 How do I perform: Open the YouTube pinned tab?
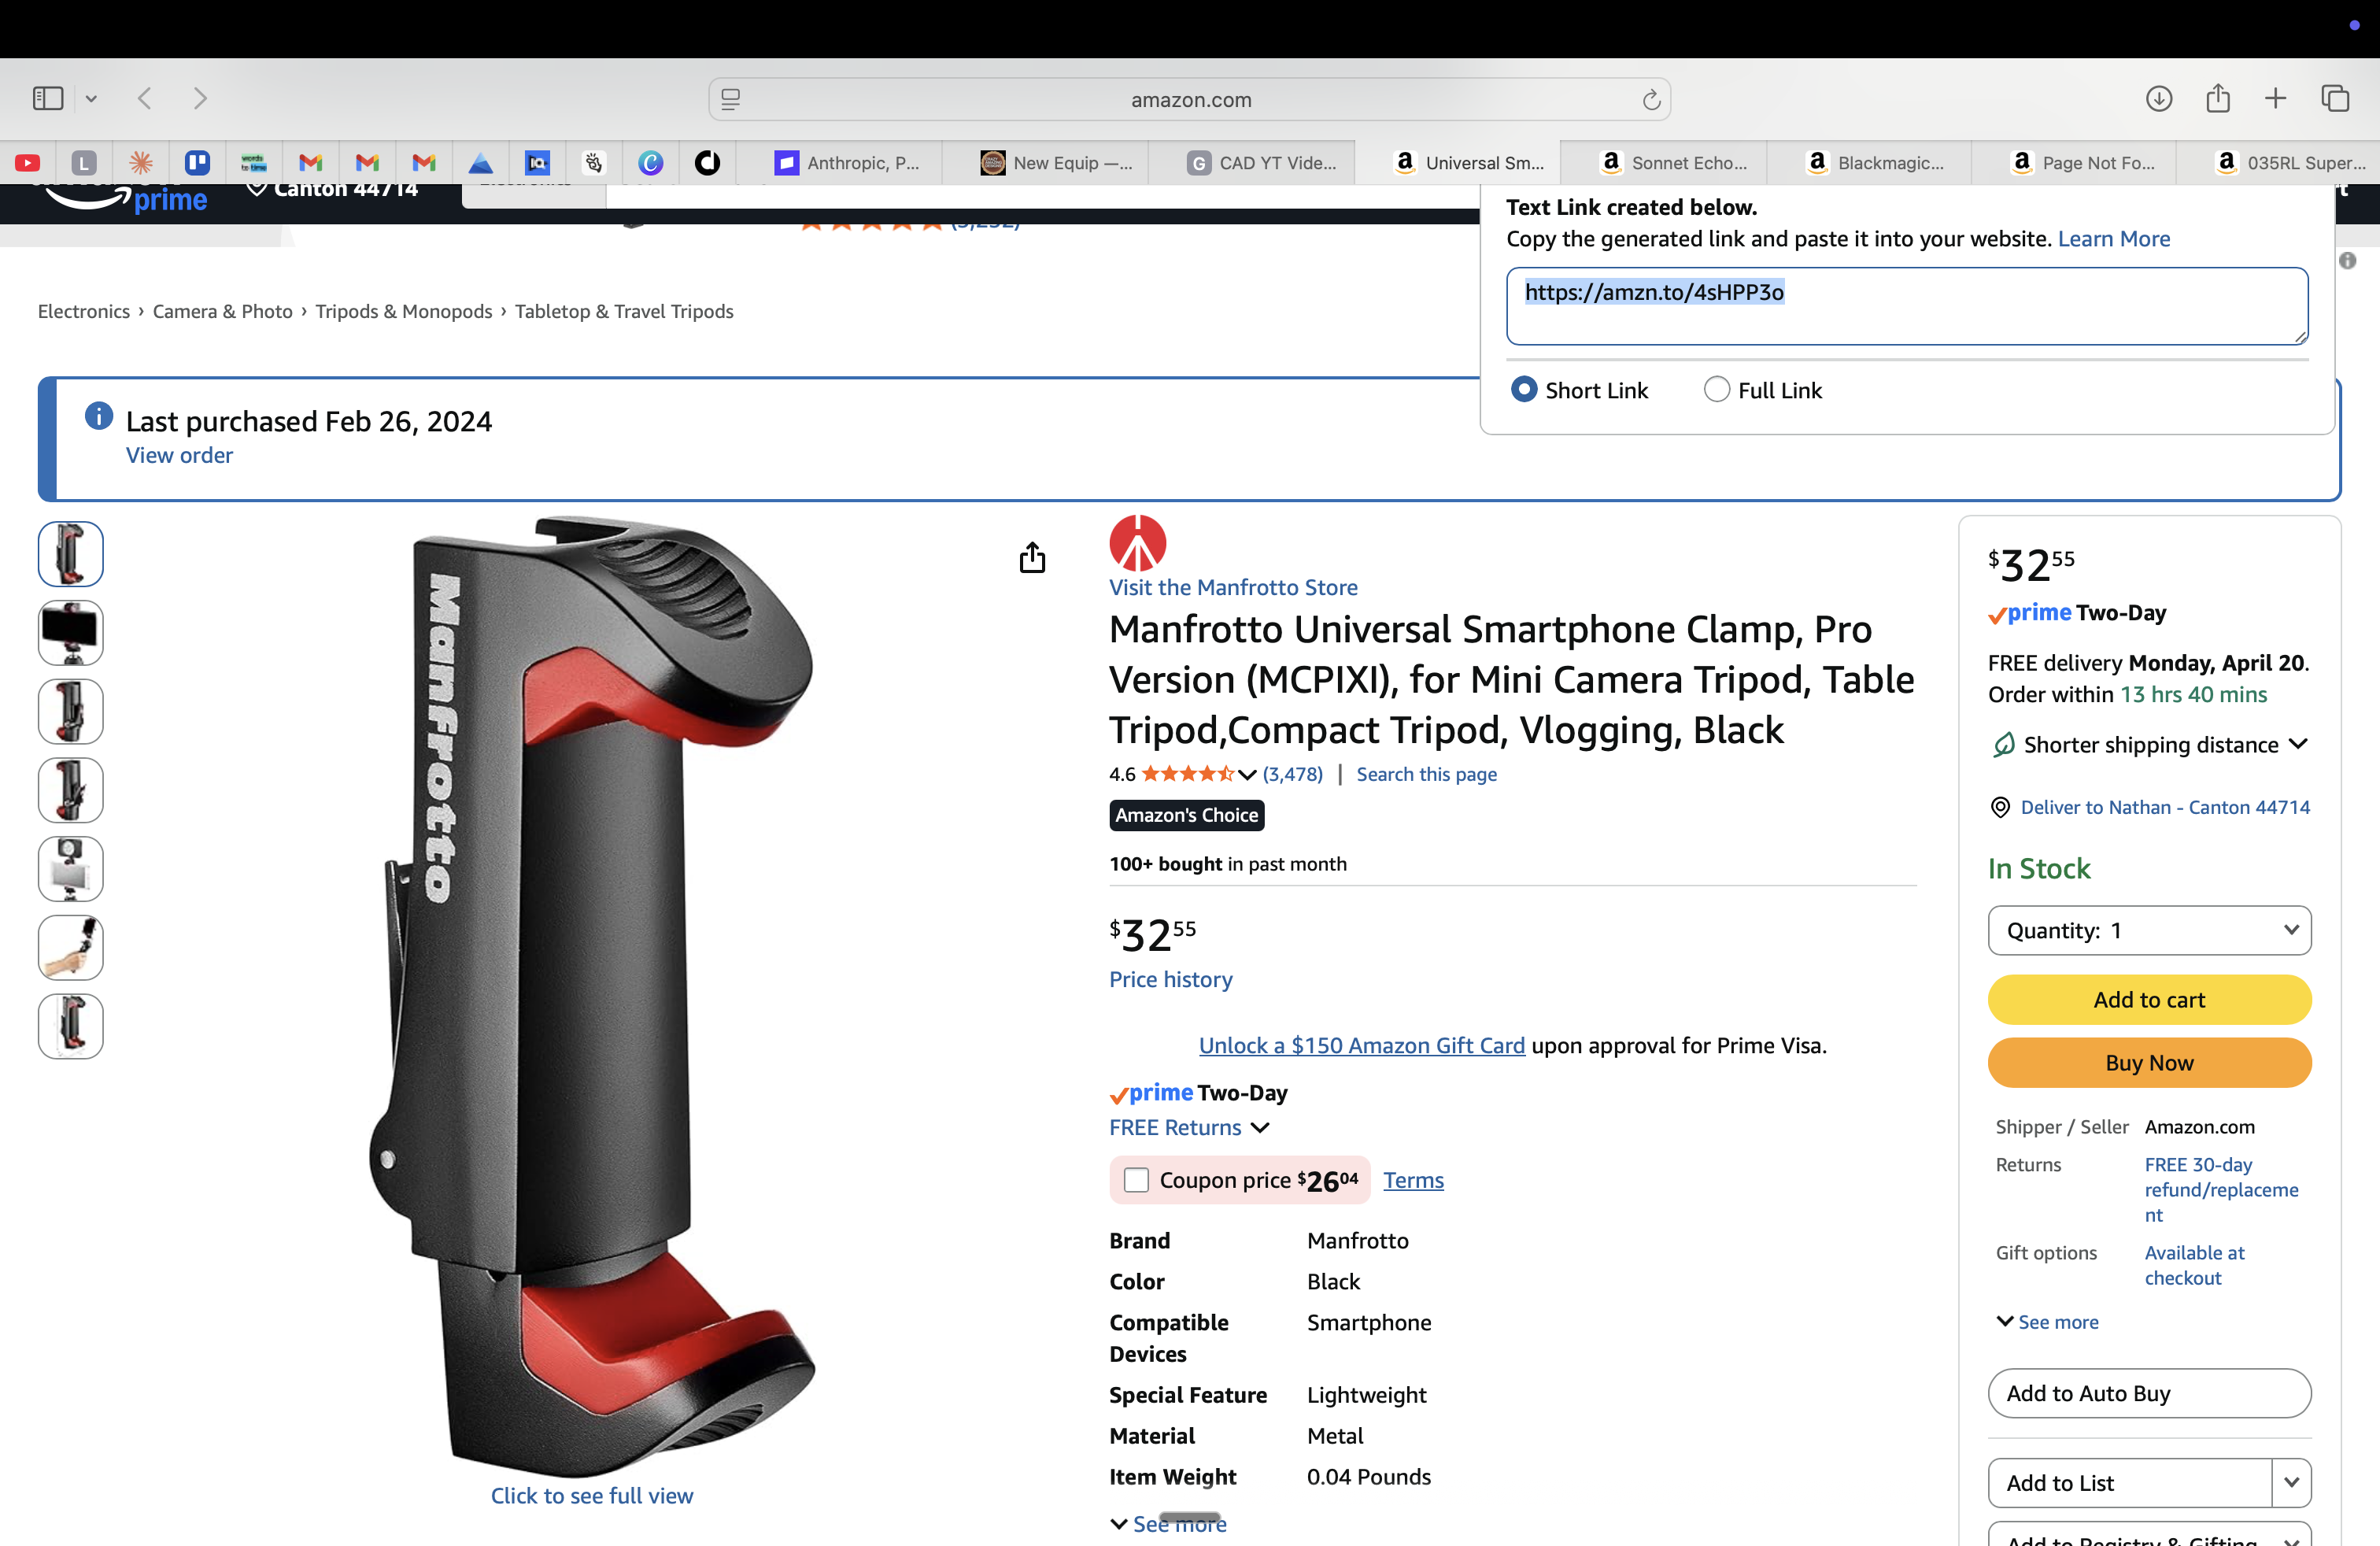point(27,162)
